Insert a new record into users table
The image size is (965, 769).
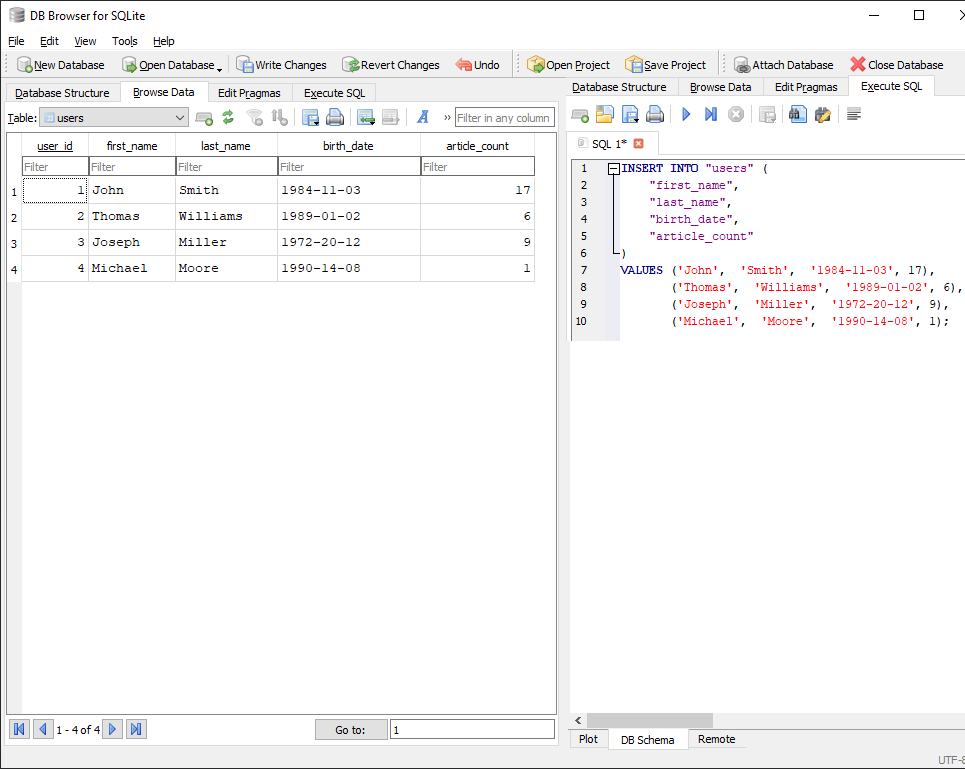coord(204,117)
